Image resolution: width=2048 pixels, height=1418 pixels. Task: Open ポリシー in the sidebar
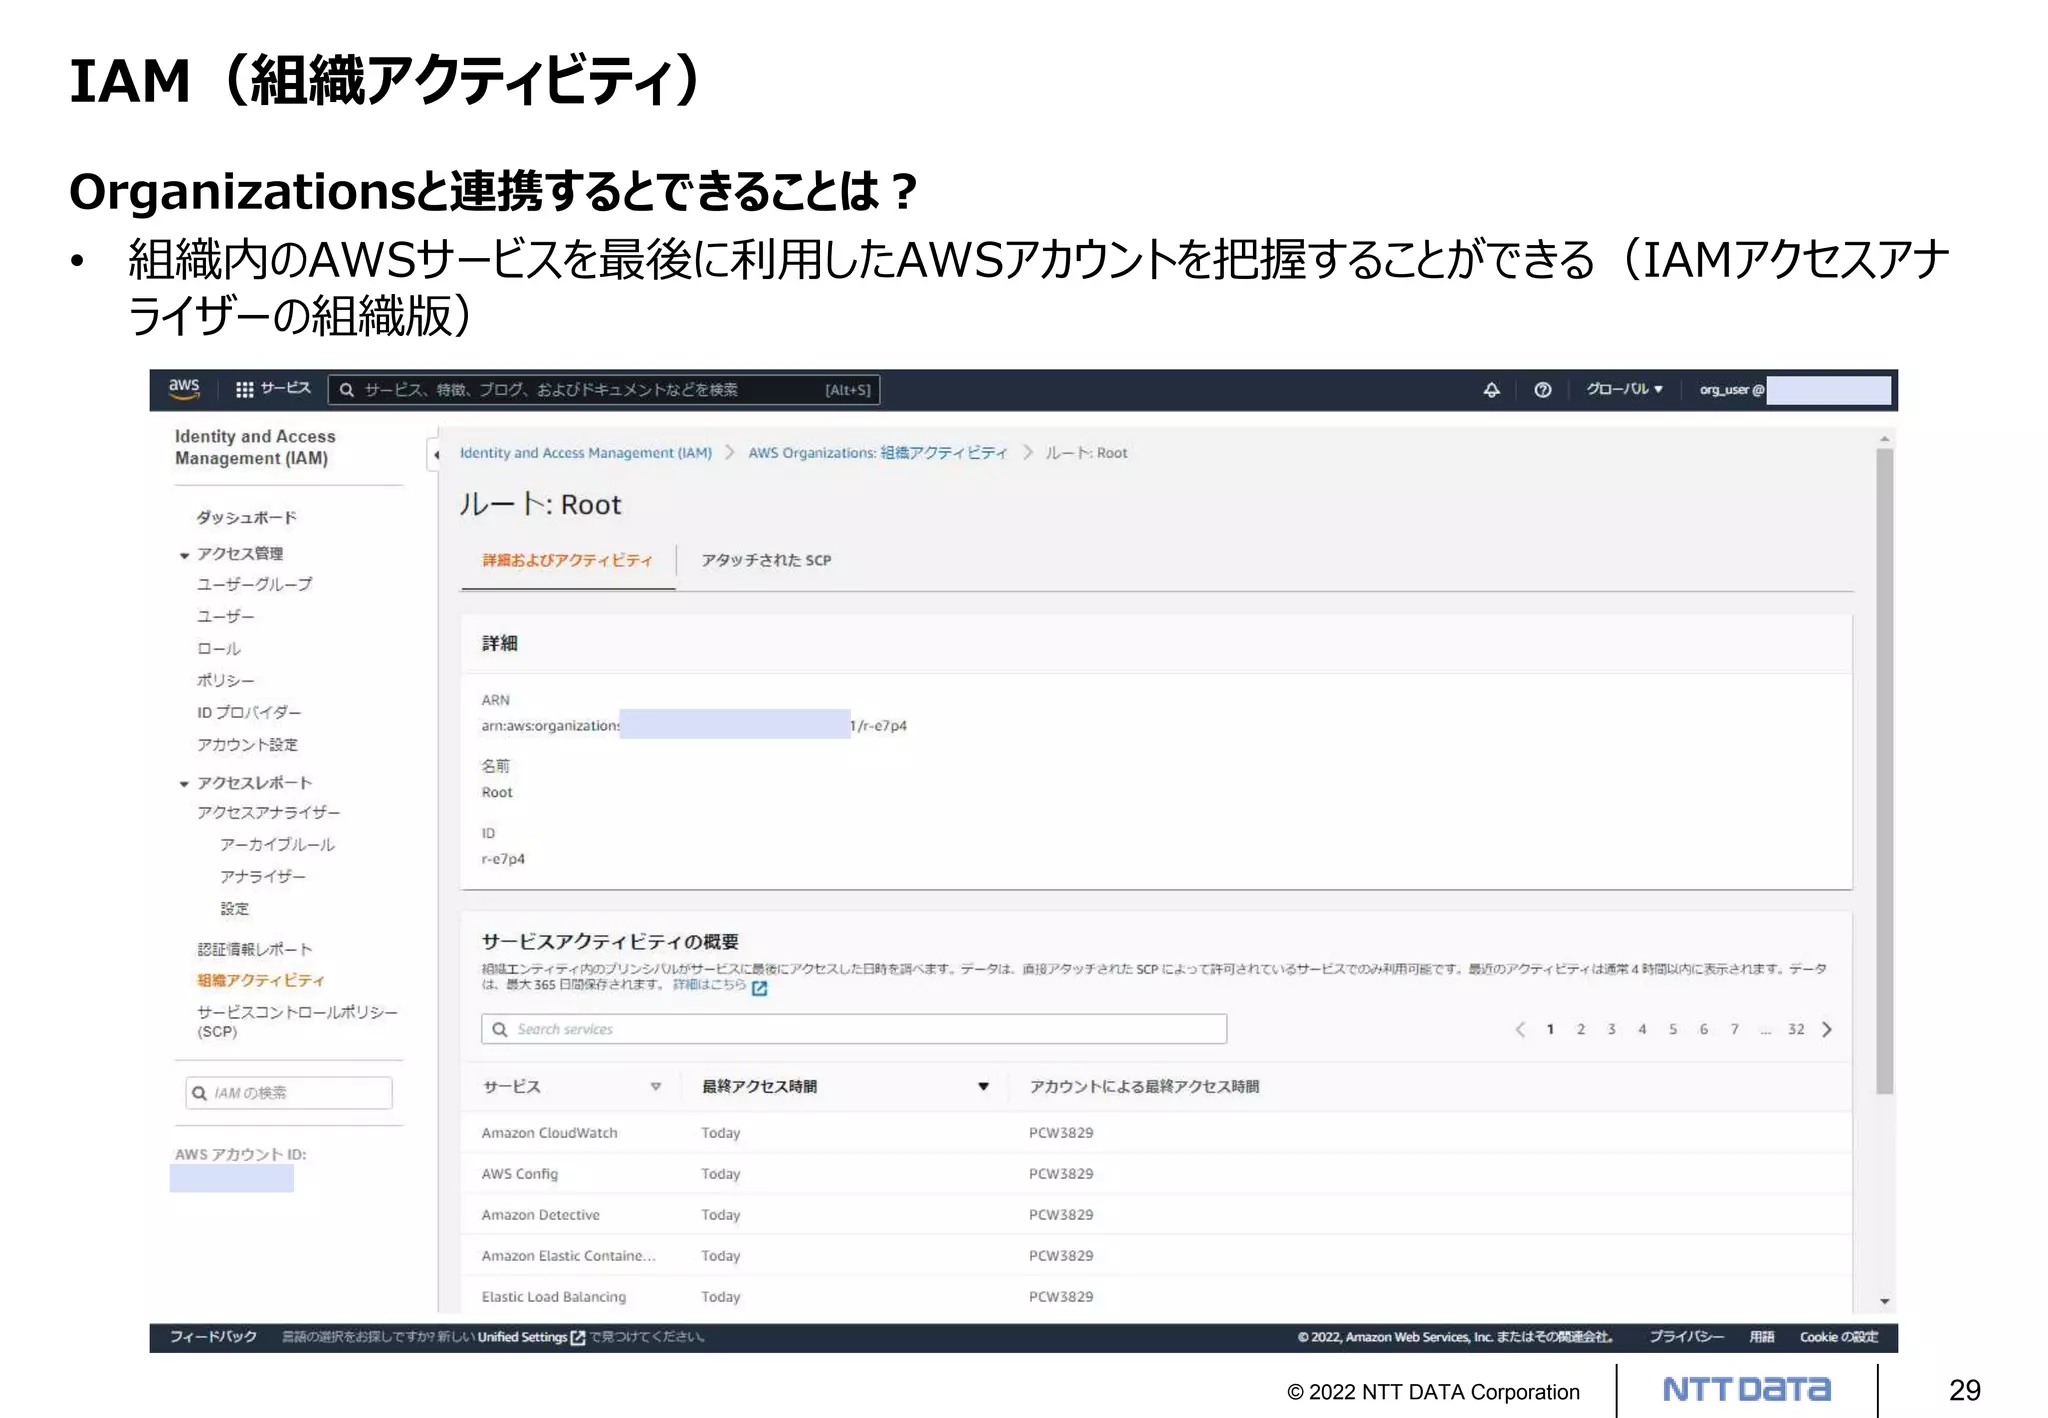coord(225,680)
